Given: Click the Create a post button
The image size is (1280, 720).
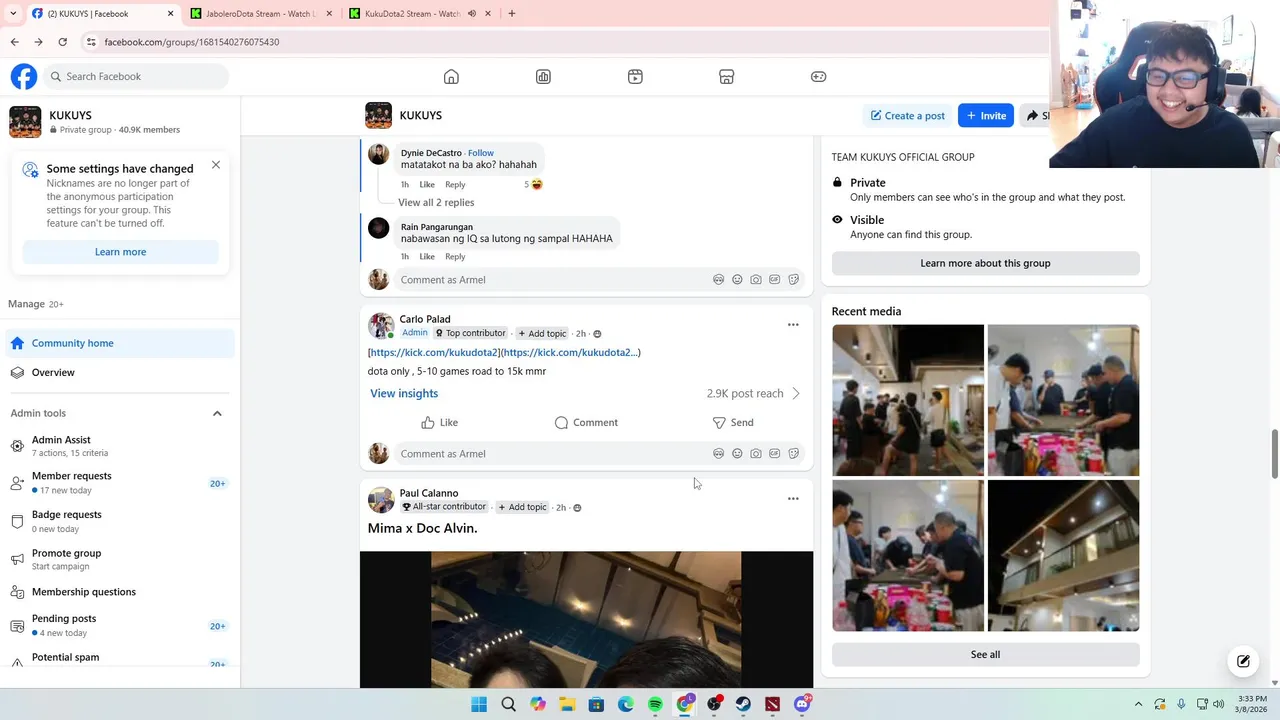Looking at the screenshot, I should click(x=908, y=116).
